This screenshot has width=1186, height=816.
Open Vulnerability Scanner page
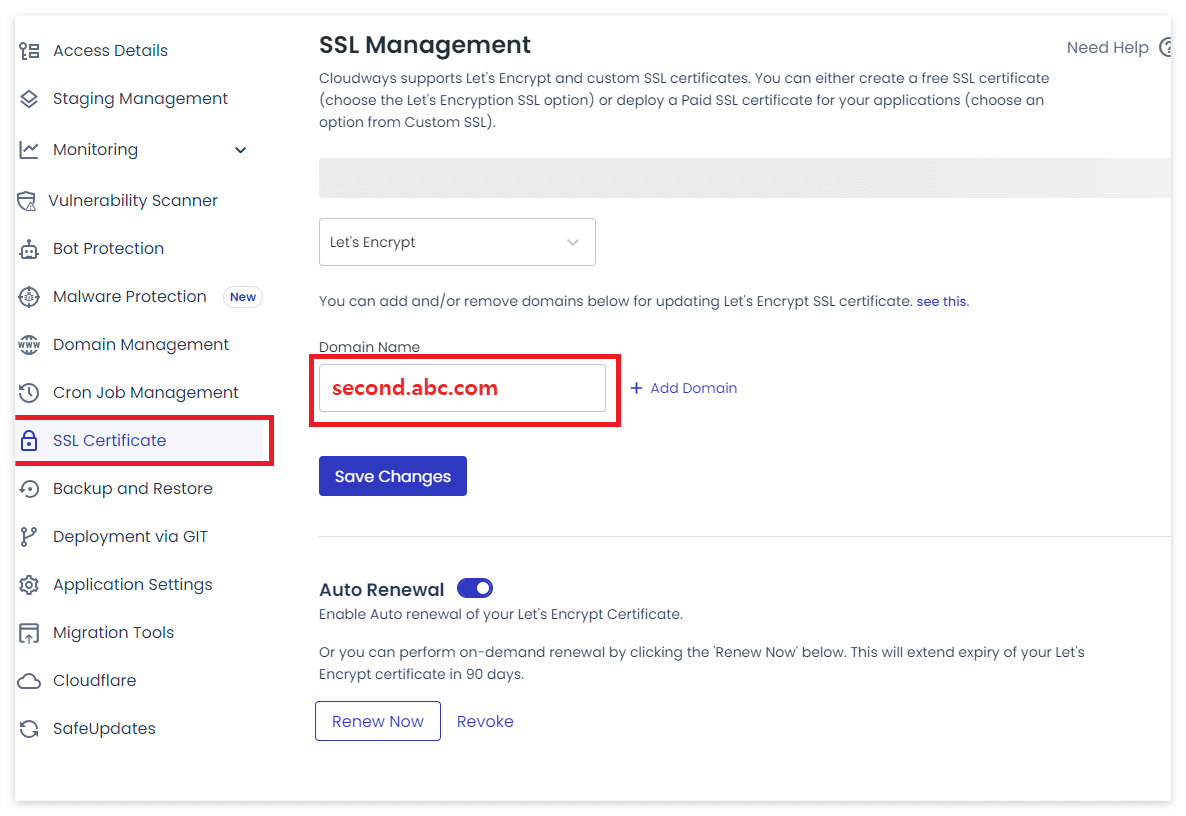point(133,200)
